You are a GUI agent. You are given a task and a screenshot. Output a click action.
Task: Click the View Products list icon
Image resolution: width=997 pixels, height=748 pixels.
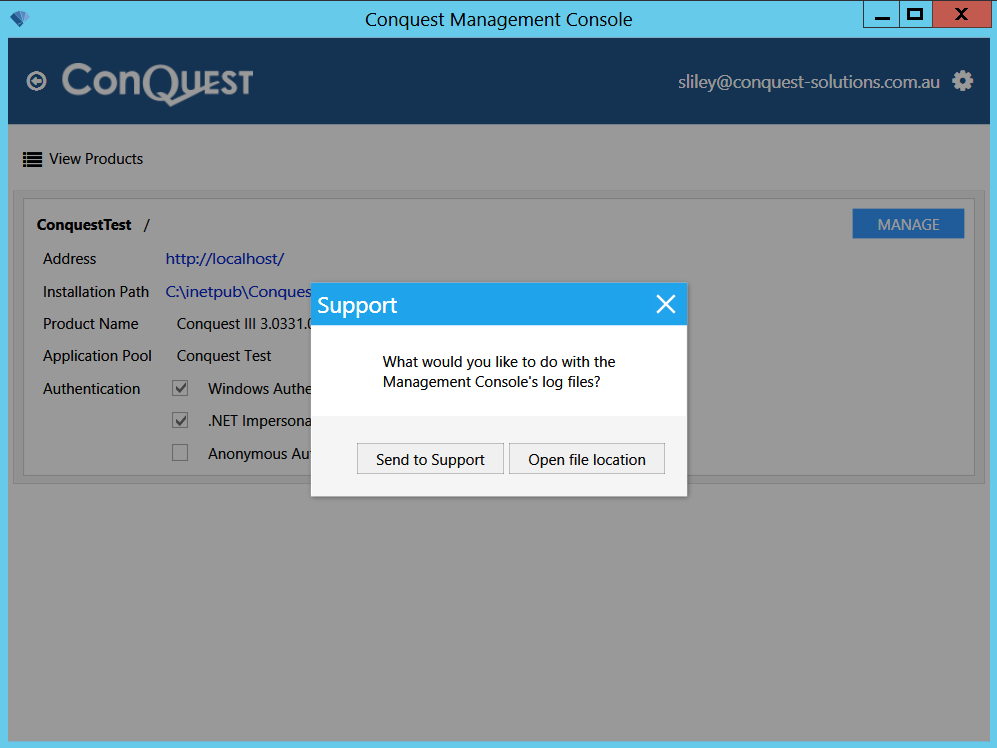click(32, 159)
